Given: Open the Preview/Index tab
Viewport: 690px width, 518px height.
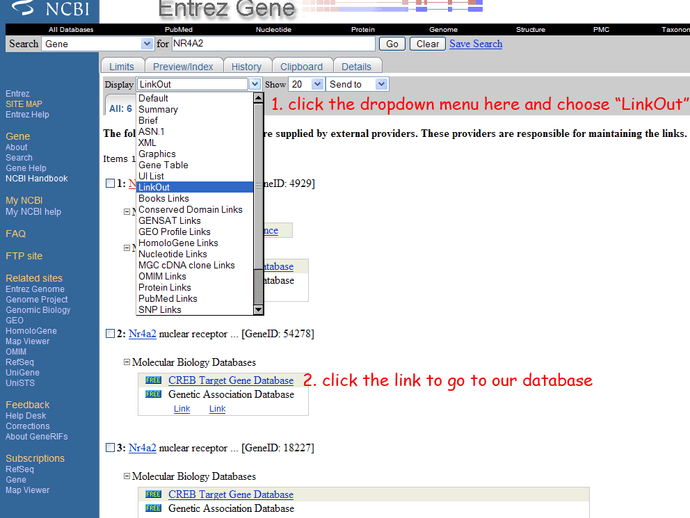Looking at the screenshot, I should tap(183, 66).
